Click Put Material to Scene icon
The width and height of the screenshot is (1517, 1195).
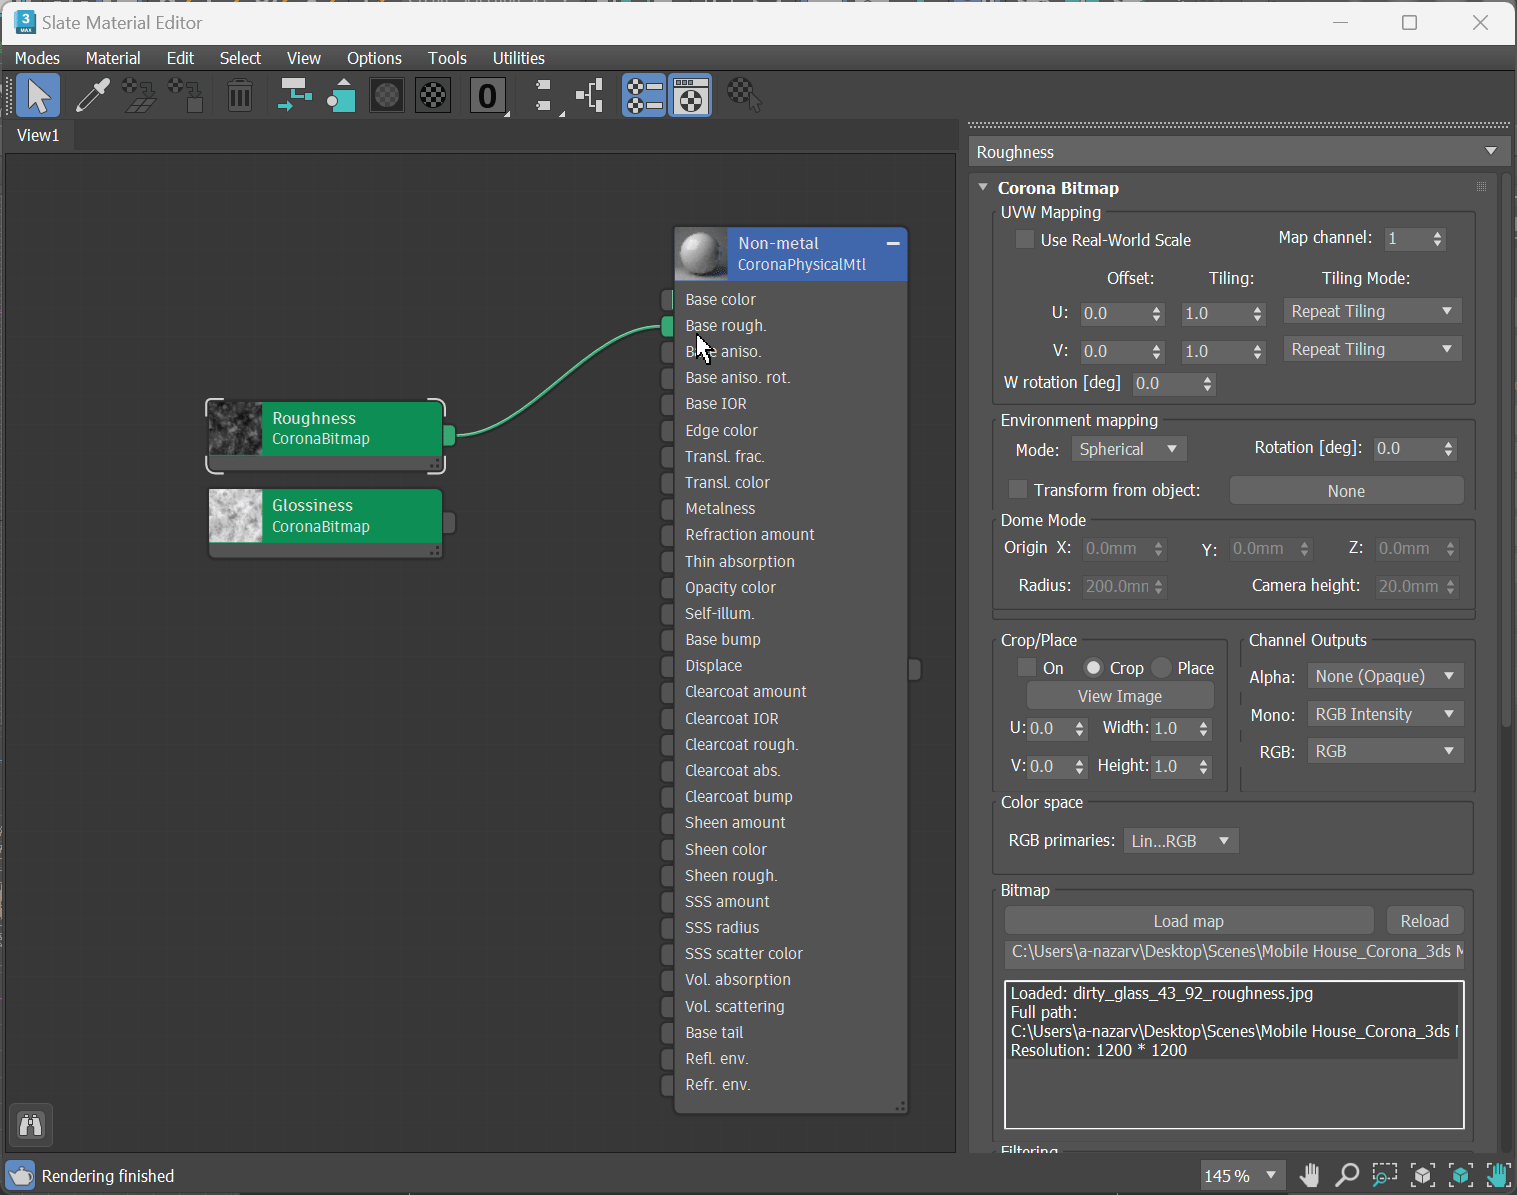(x=139, y=96)
